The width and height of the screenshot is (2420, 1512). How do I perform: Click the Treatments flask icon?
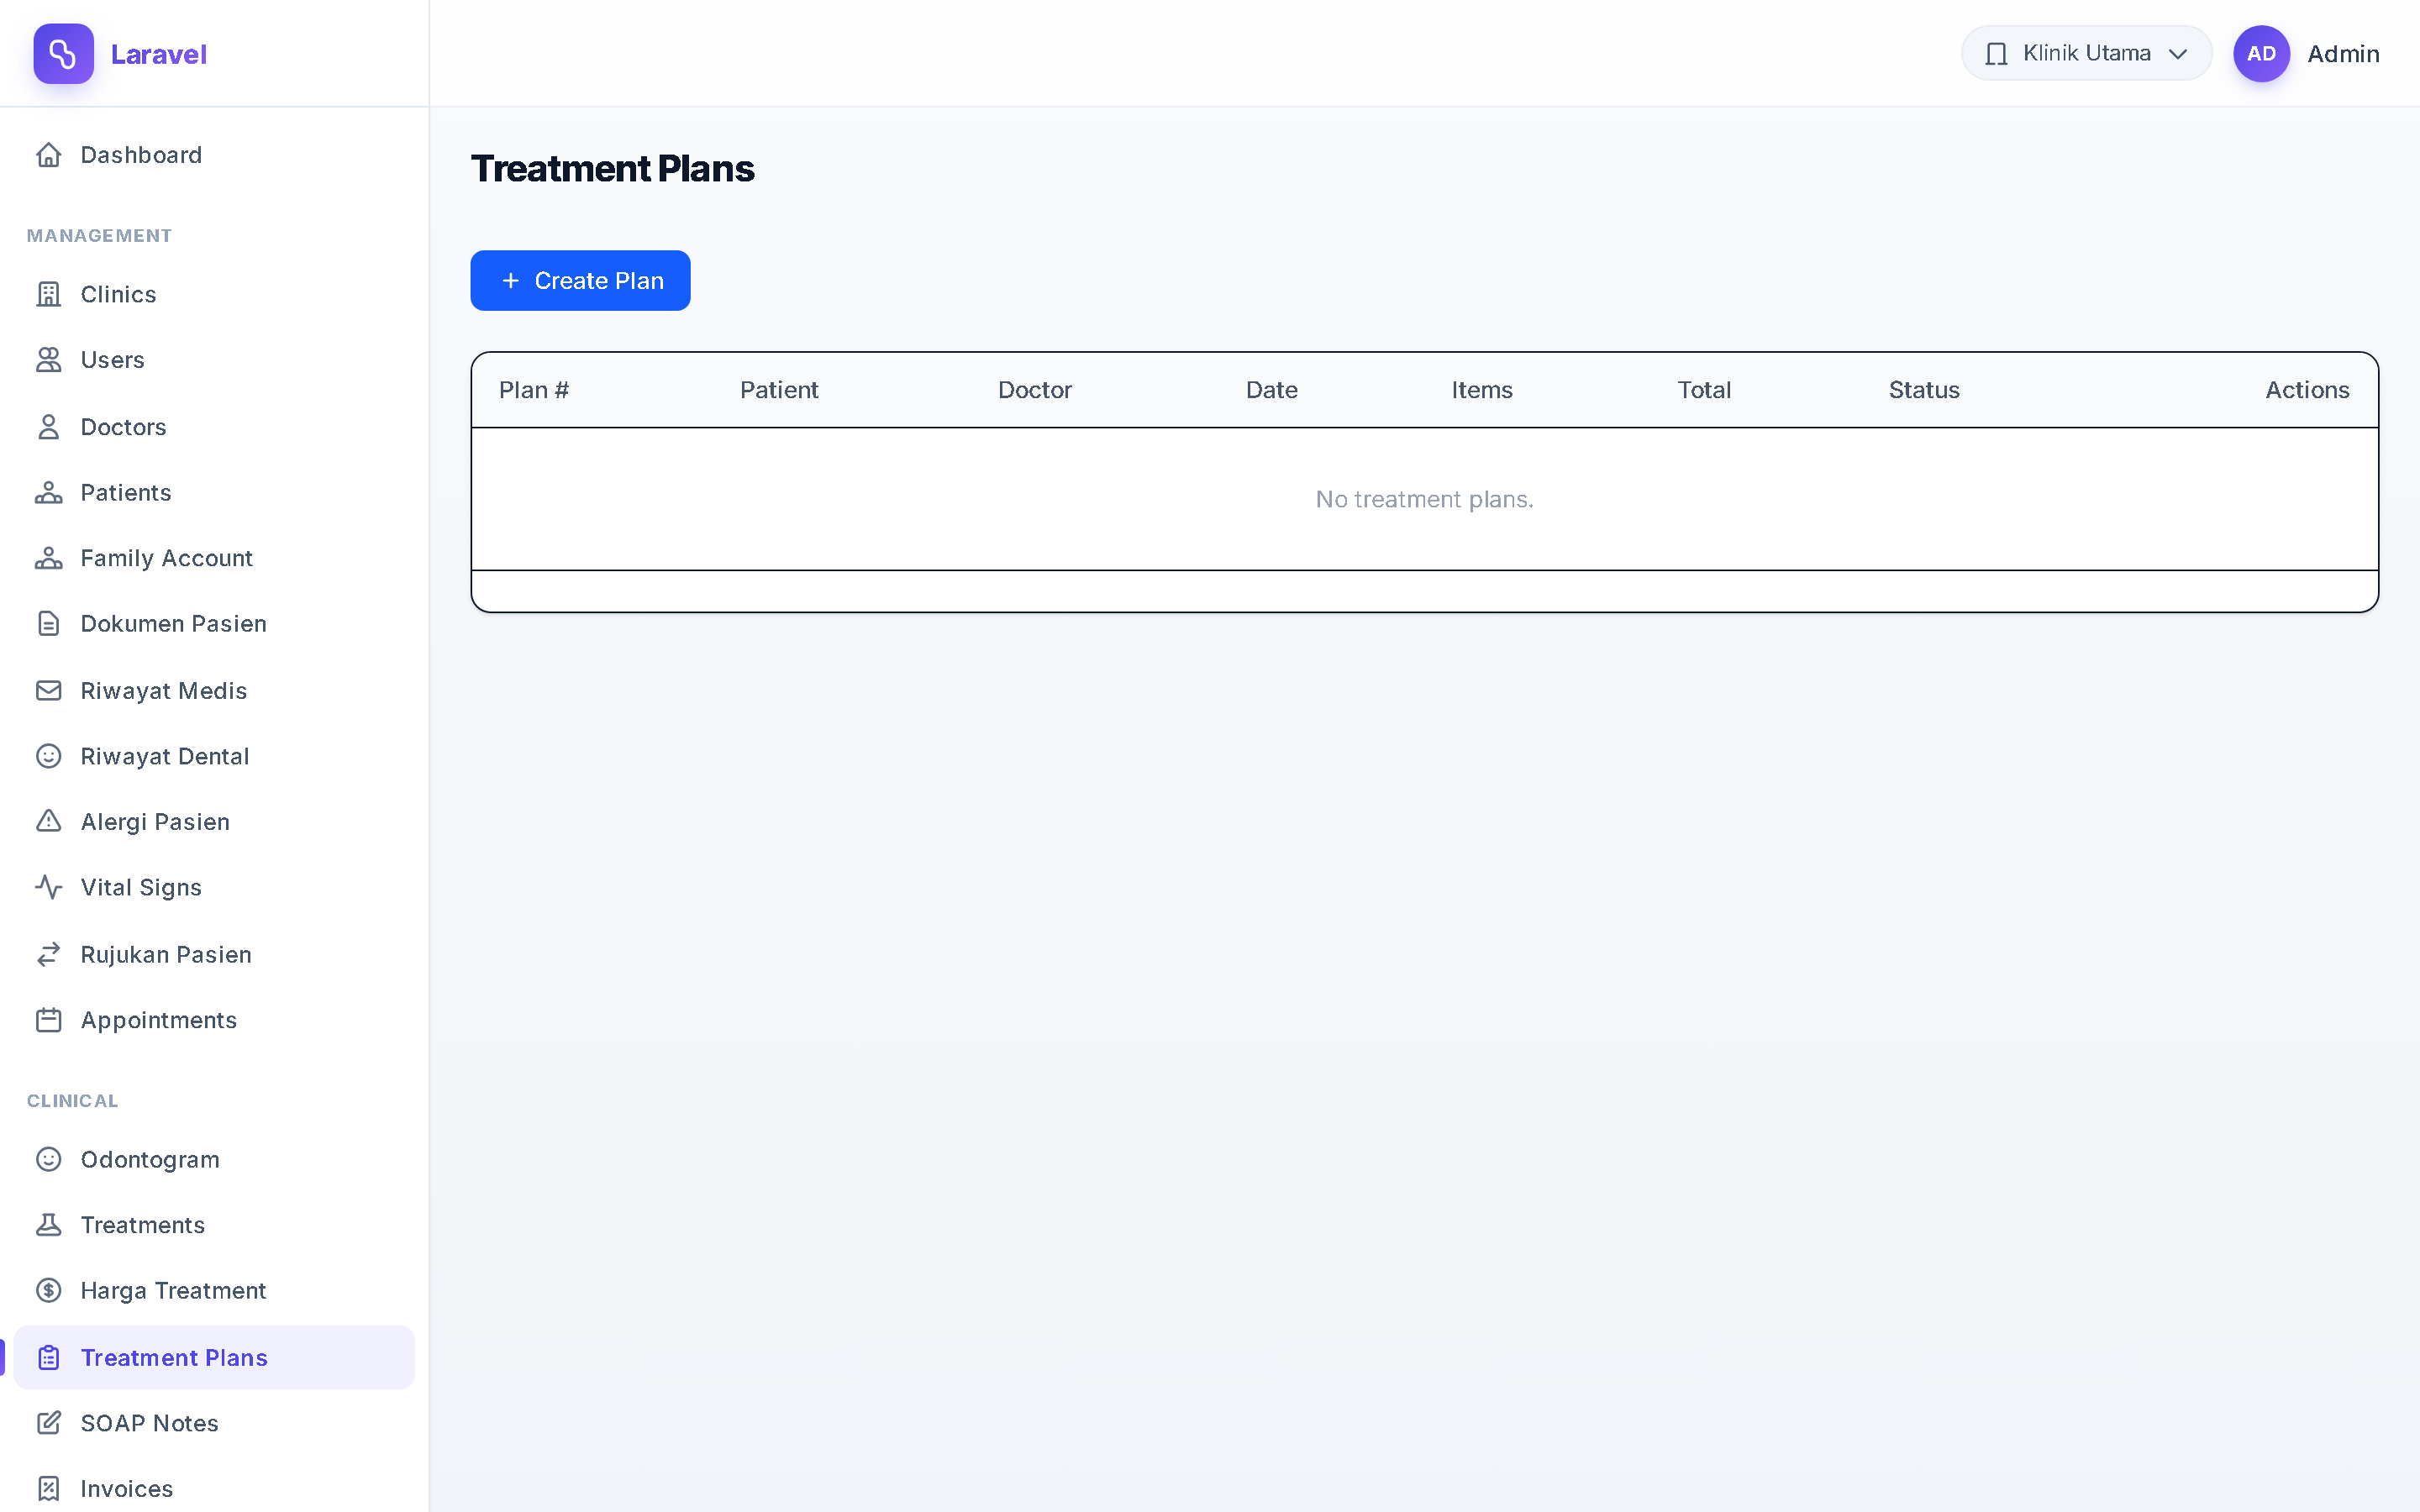click(48, 1225)
